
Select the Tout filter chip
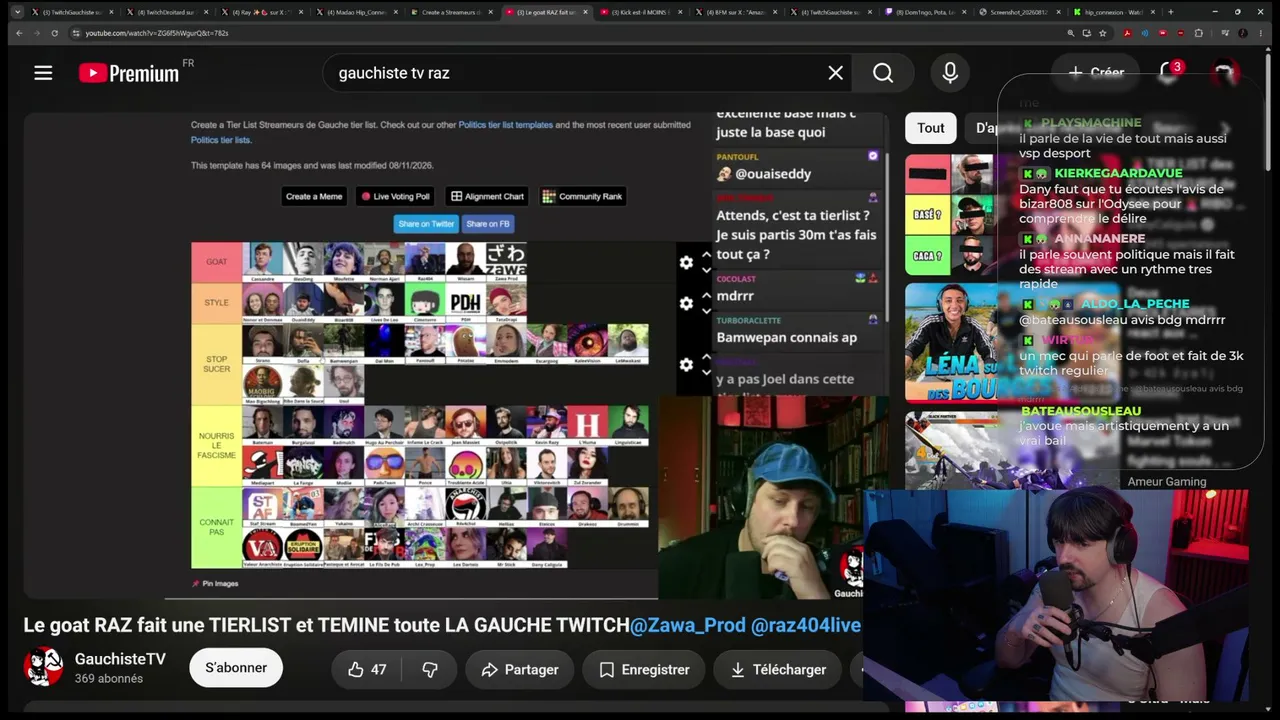[931, 128]
